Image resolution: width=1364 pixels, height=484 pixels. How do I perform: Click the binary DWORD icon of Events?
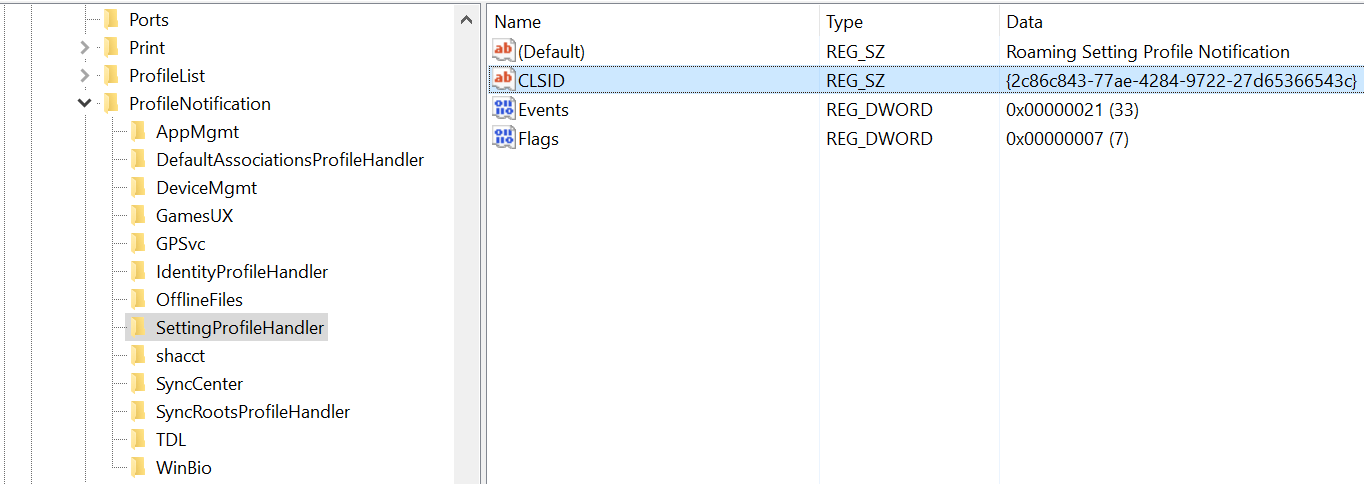[504, 109]
